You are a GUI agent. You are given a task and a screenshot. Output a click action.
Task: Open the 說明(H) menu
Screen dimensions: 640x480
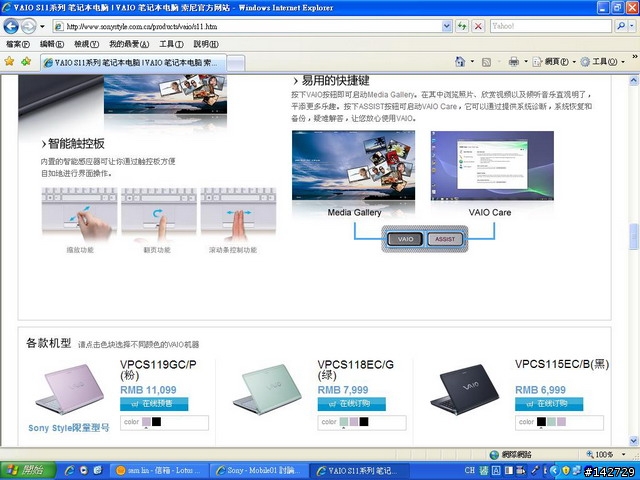(206, 44)
